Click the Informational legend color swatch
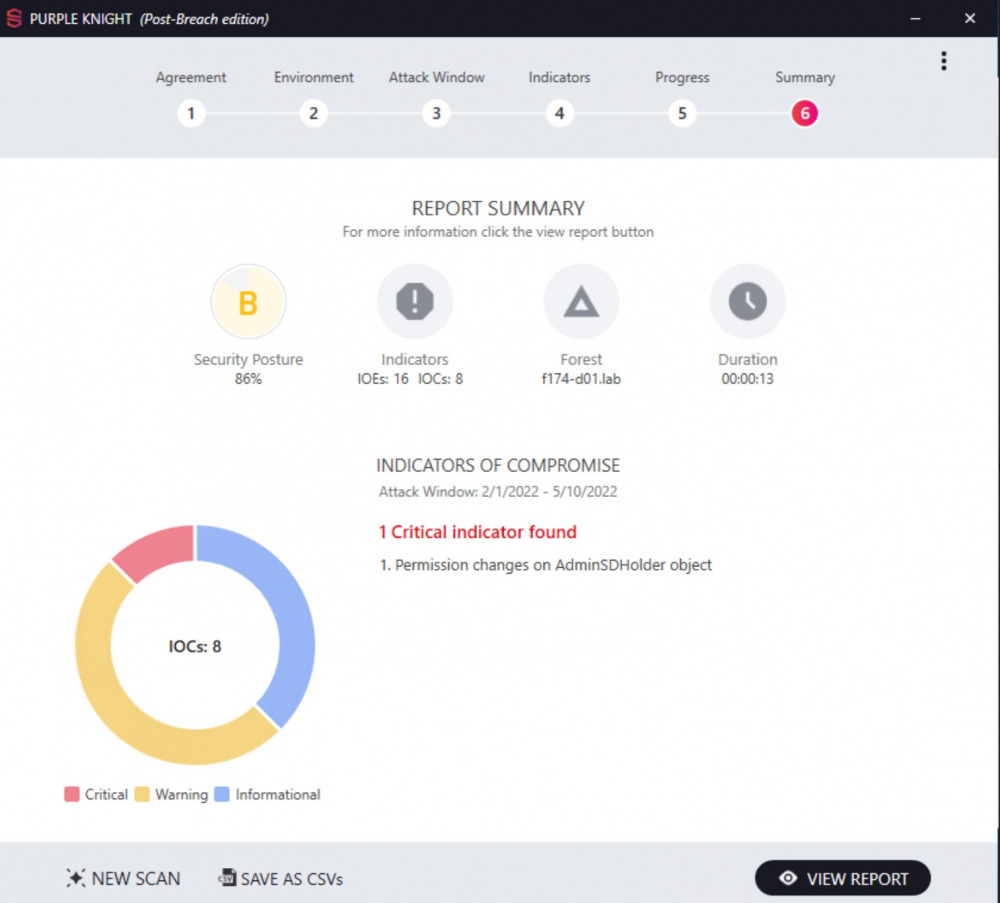Viewport: 1000px width, 903px height. [222, 794]
